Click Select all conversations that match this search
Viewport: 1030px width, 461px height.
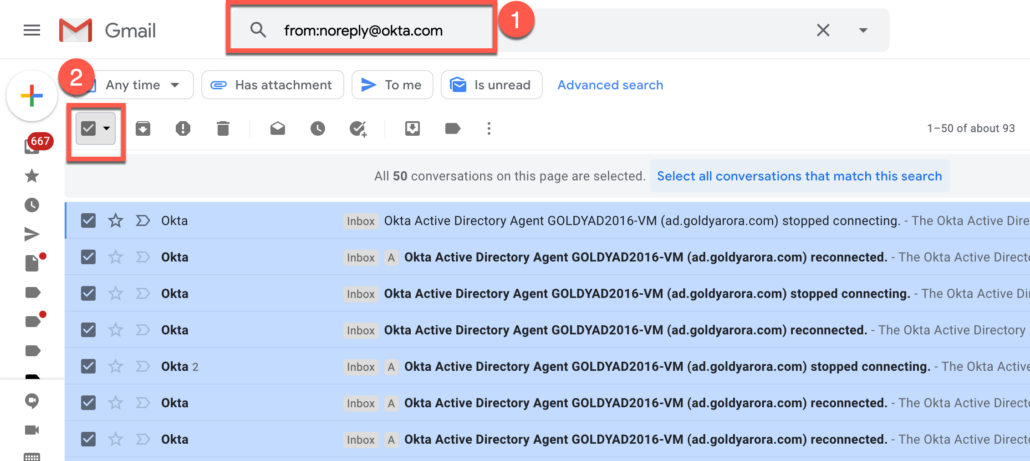pos(799,176)
